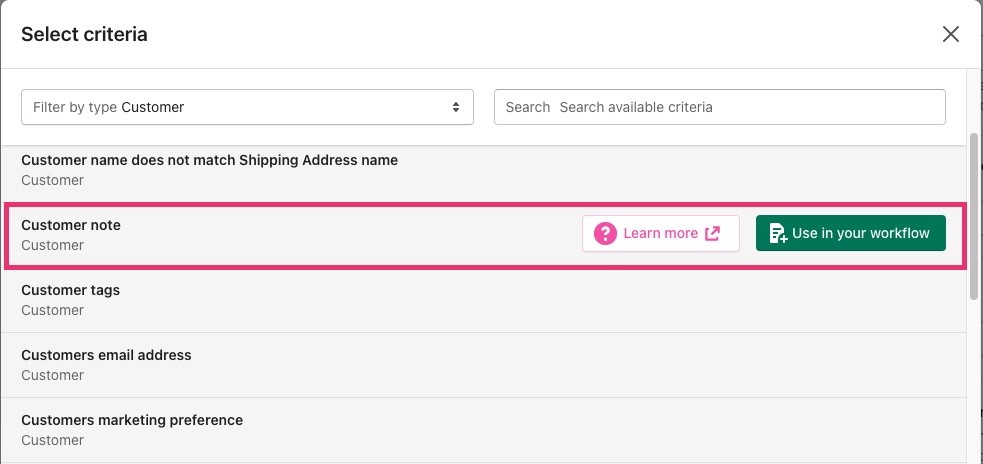Screen dimensions: 983x464
Task: Choose Customer name does not match Shipping Address name
Action: (483, 171)
